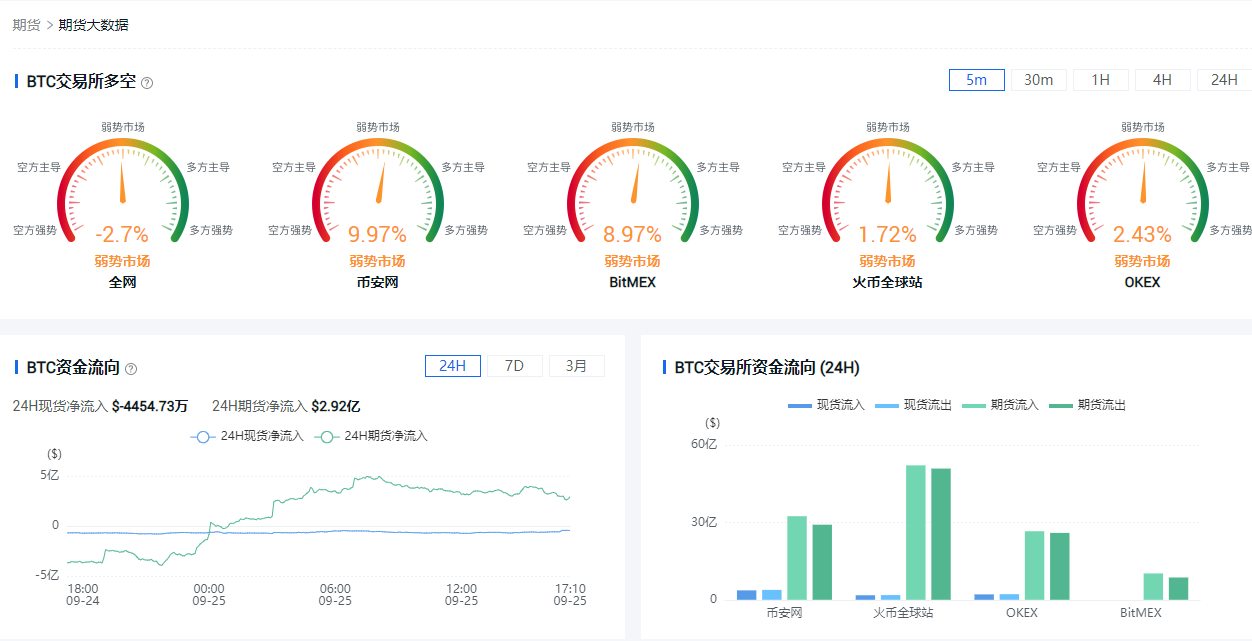Switch to the 4H interval
Image resolution: width=1252 pixels, height=641 pixels.
point(1163,80)
